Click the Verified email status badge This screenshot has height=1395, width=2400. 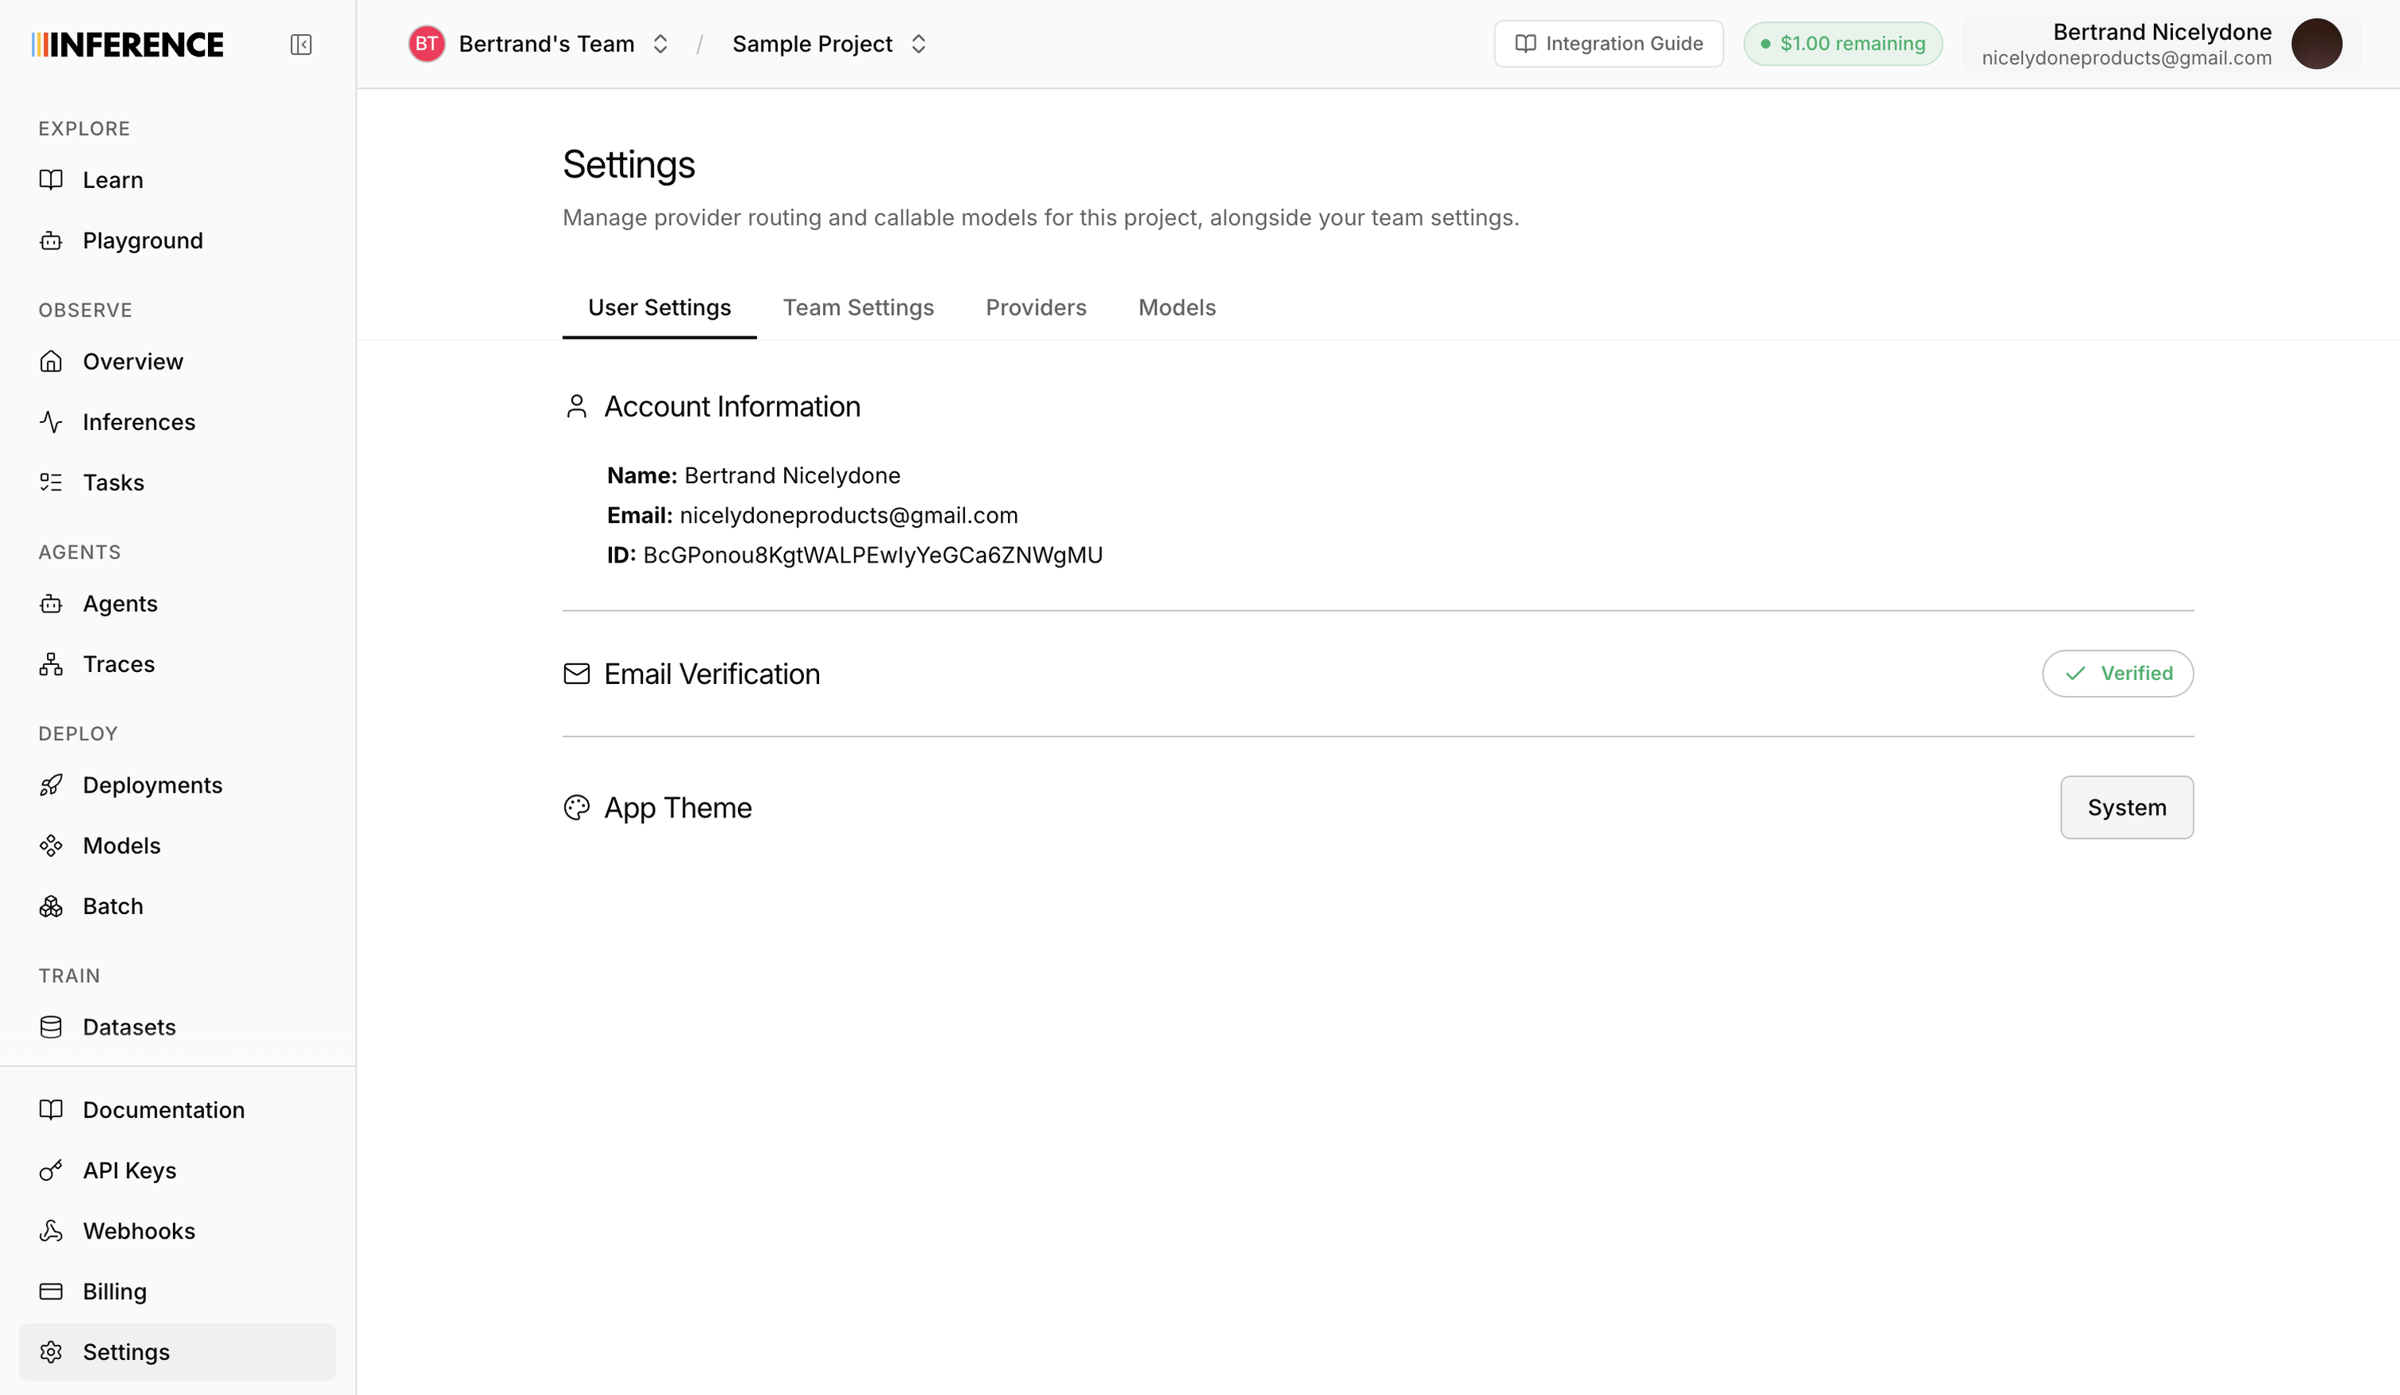point(2117,674)
